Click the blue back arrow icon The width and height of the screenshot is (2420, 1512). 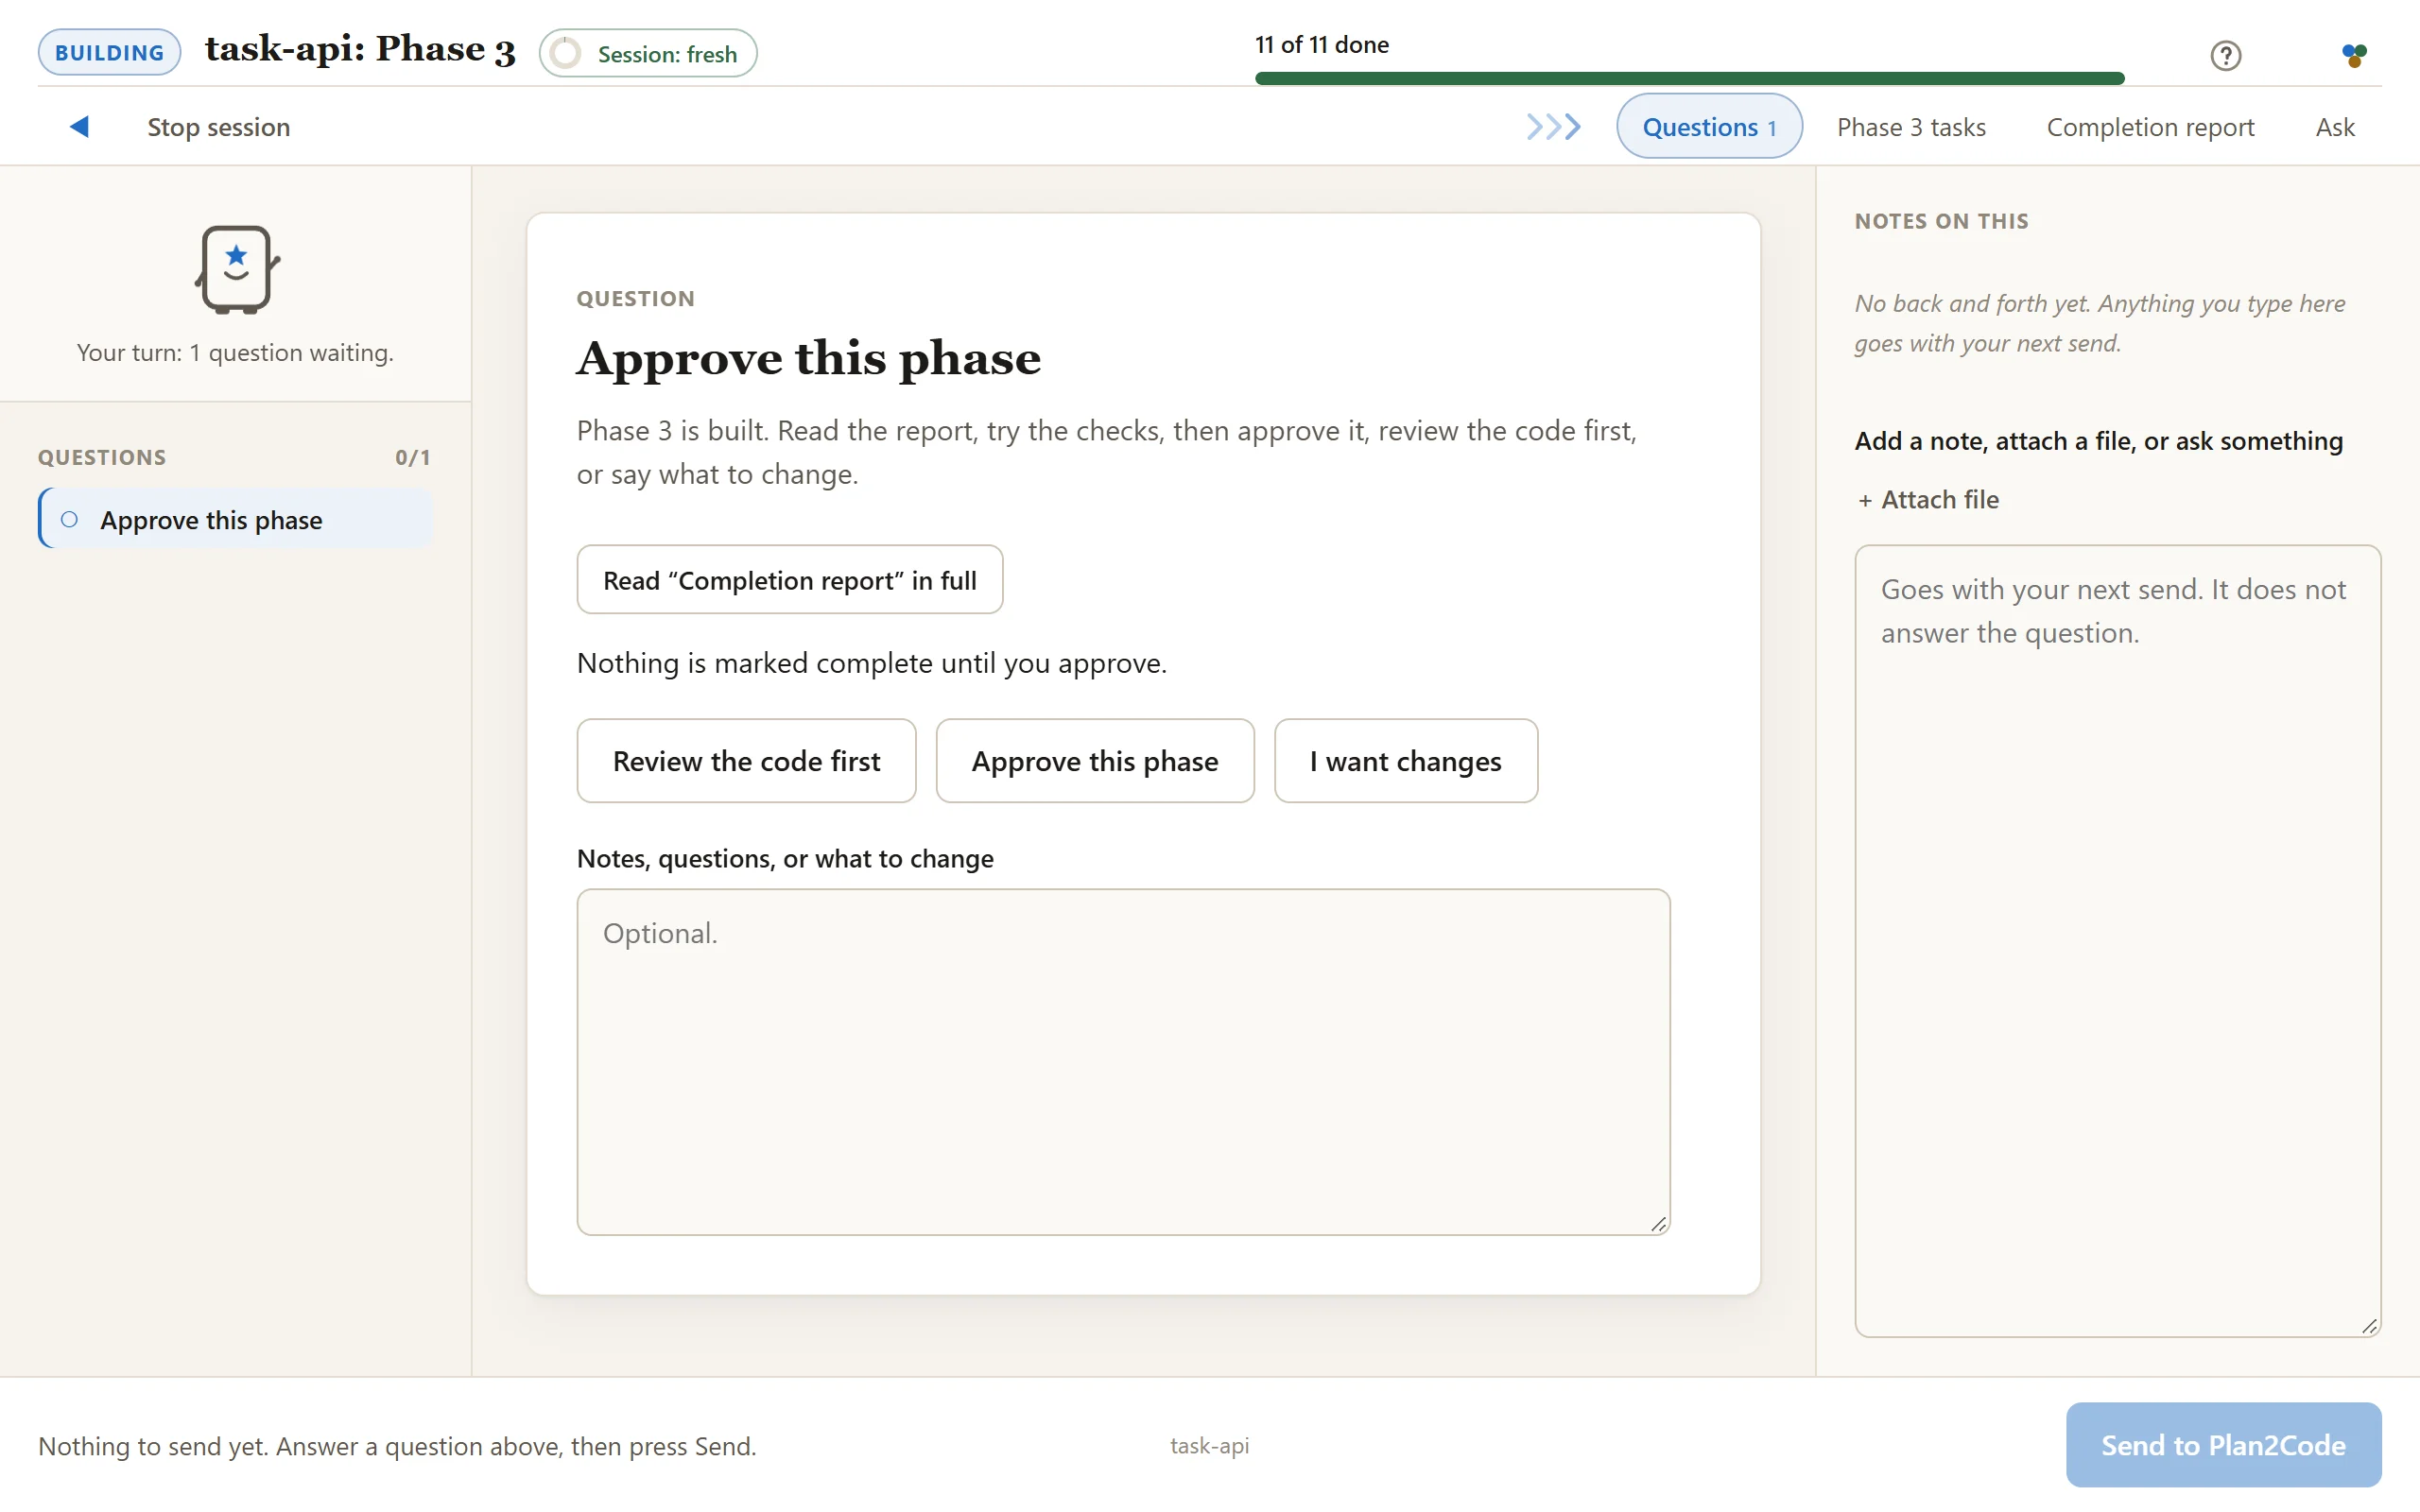coord(80,127)
